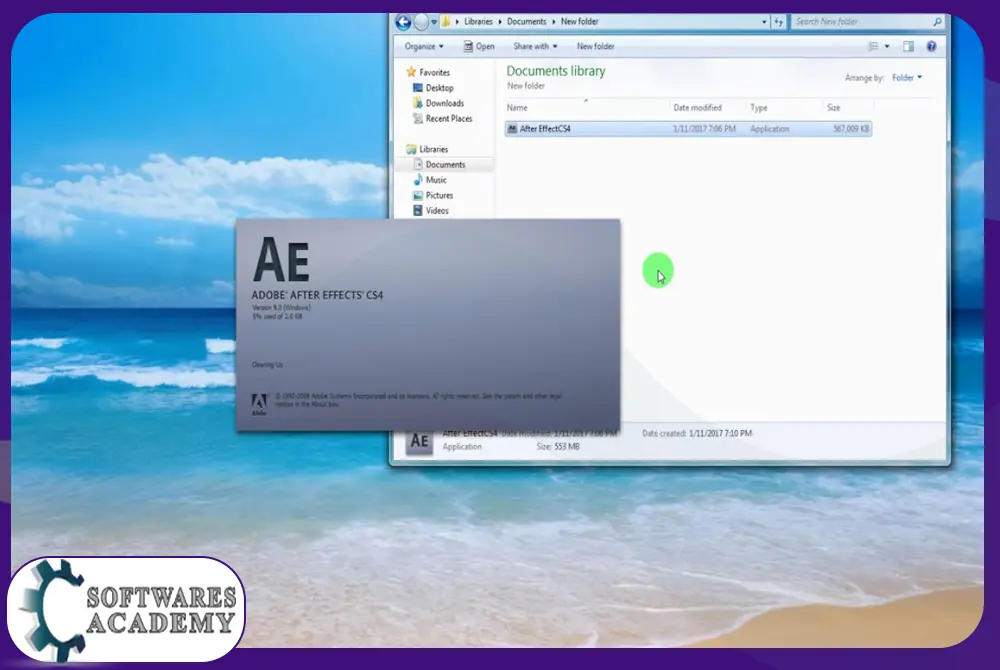This screenshot has height=670, width=1000.
Task: Click Open in Explorer toolbar
Action: [479, 47]
